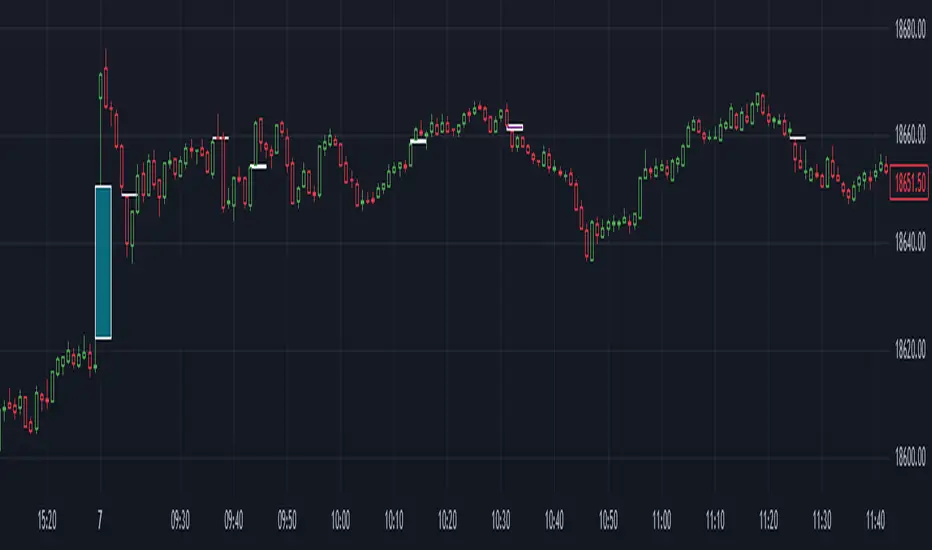Click the 15:20 time axis label
The width and height of the screenshot is (932, 550).
pos(46,520)
